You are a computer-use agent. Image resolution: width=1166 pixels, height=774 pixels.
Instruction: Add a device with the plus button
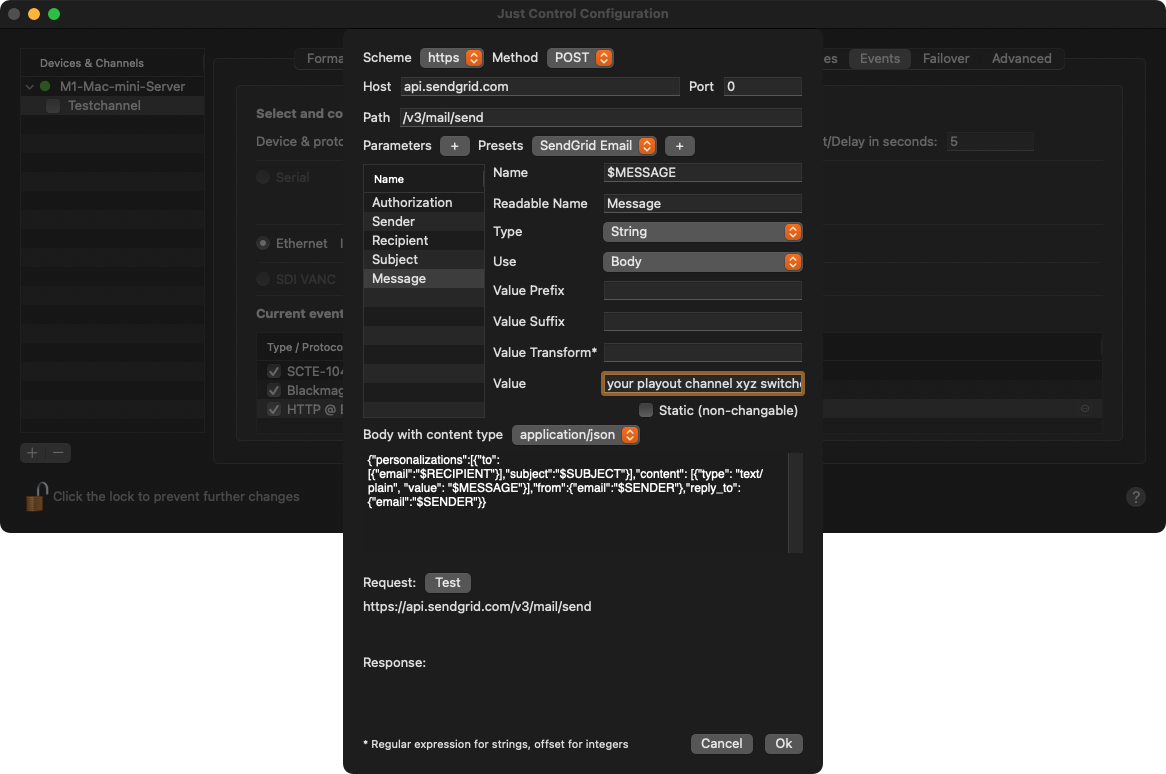[x=32, y=452]
